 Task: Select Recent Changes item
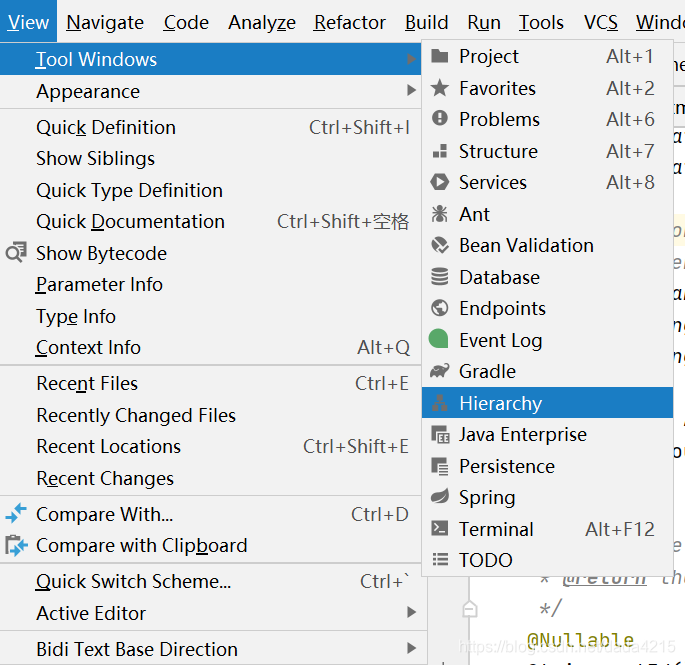click(x=210, y=478)
